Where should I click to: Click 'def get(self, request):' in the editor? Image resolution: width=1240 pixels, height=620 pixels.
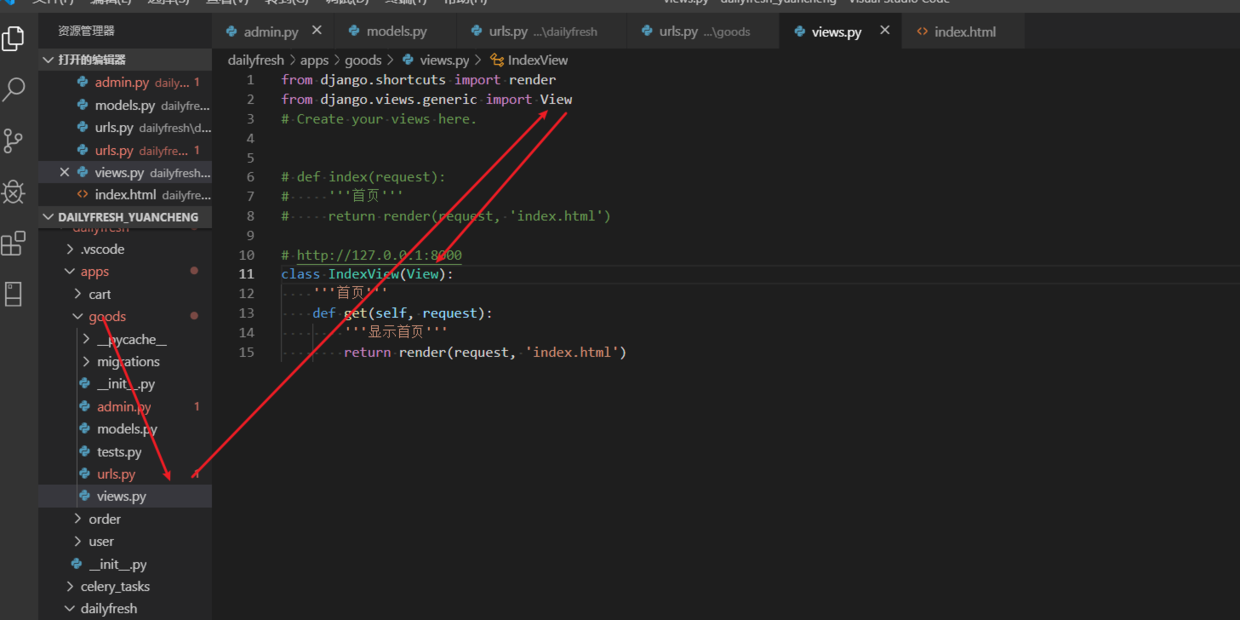402,313
